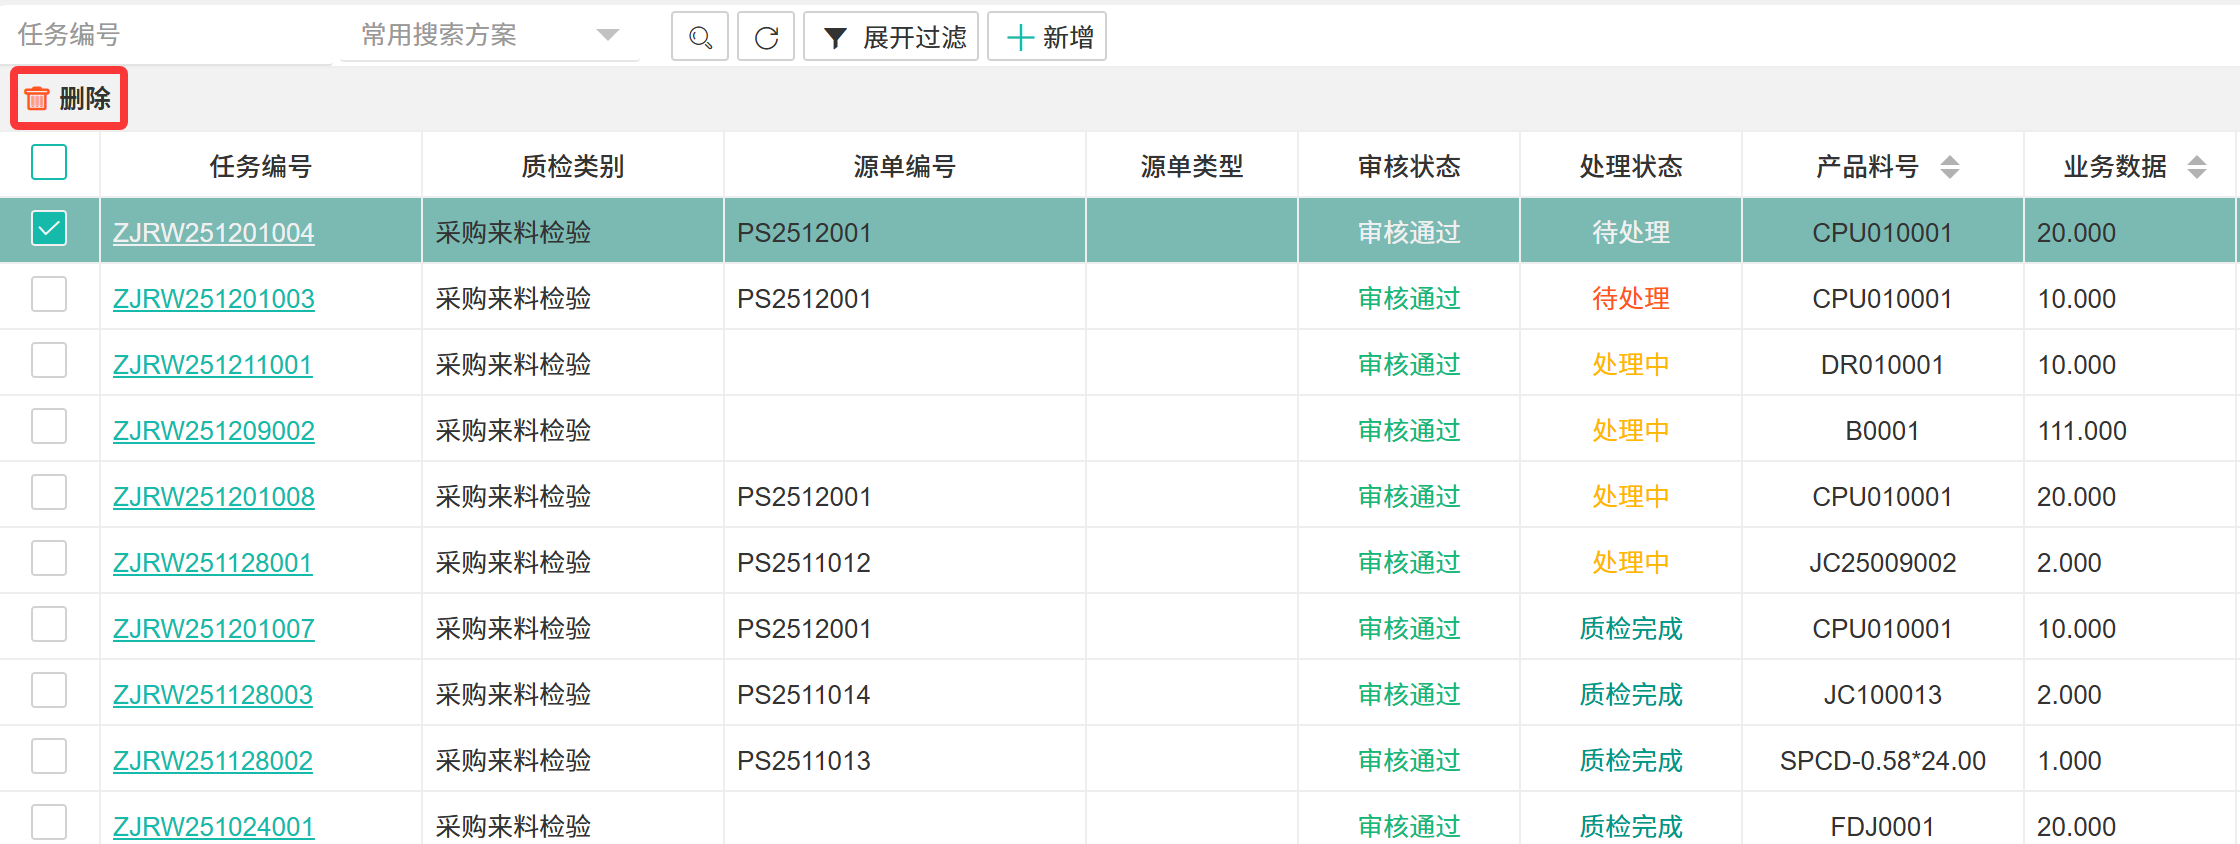Click the 质检类别 column header
This screenshot has height=844, width=2240.
point(572,166)
